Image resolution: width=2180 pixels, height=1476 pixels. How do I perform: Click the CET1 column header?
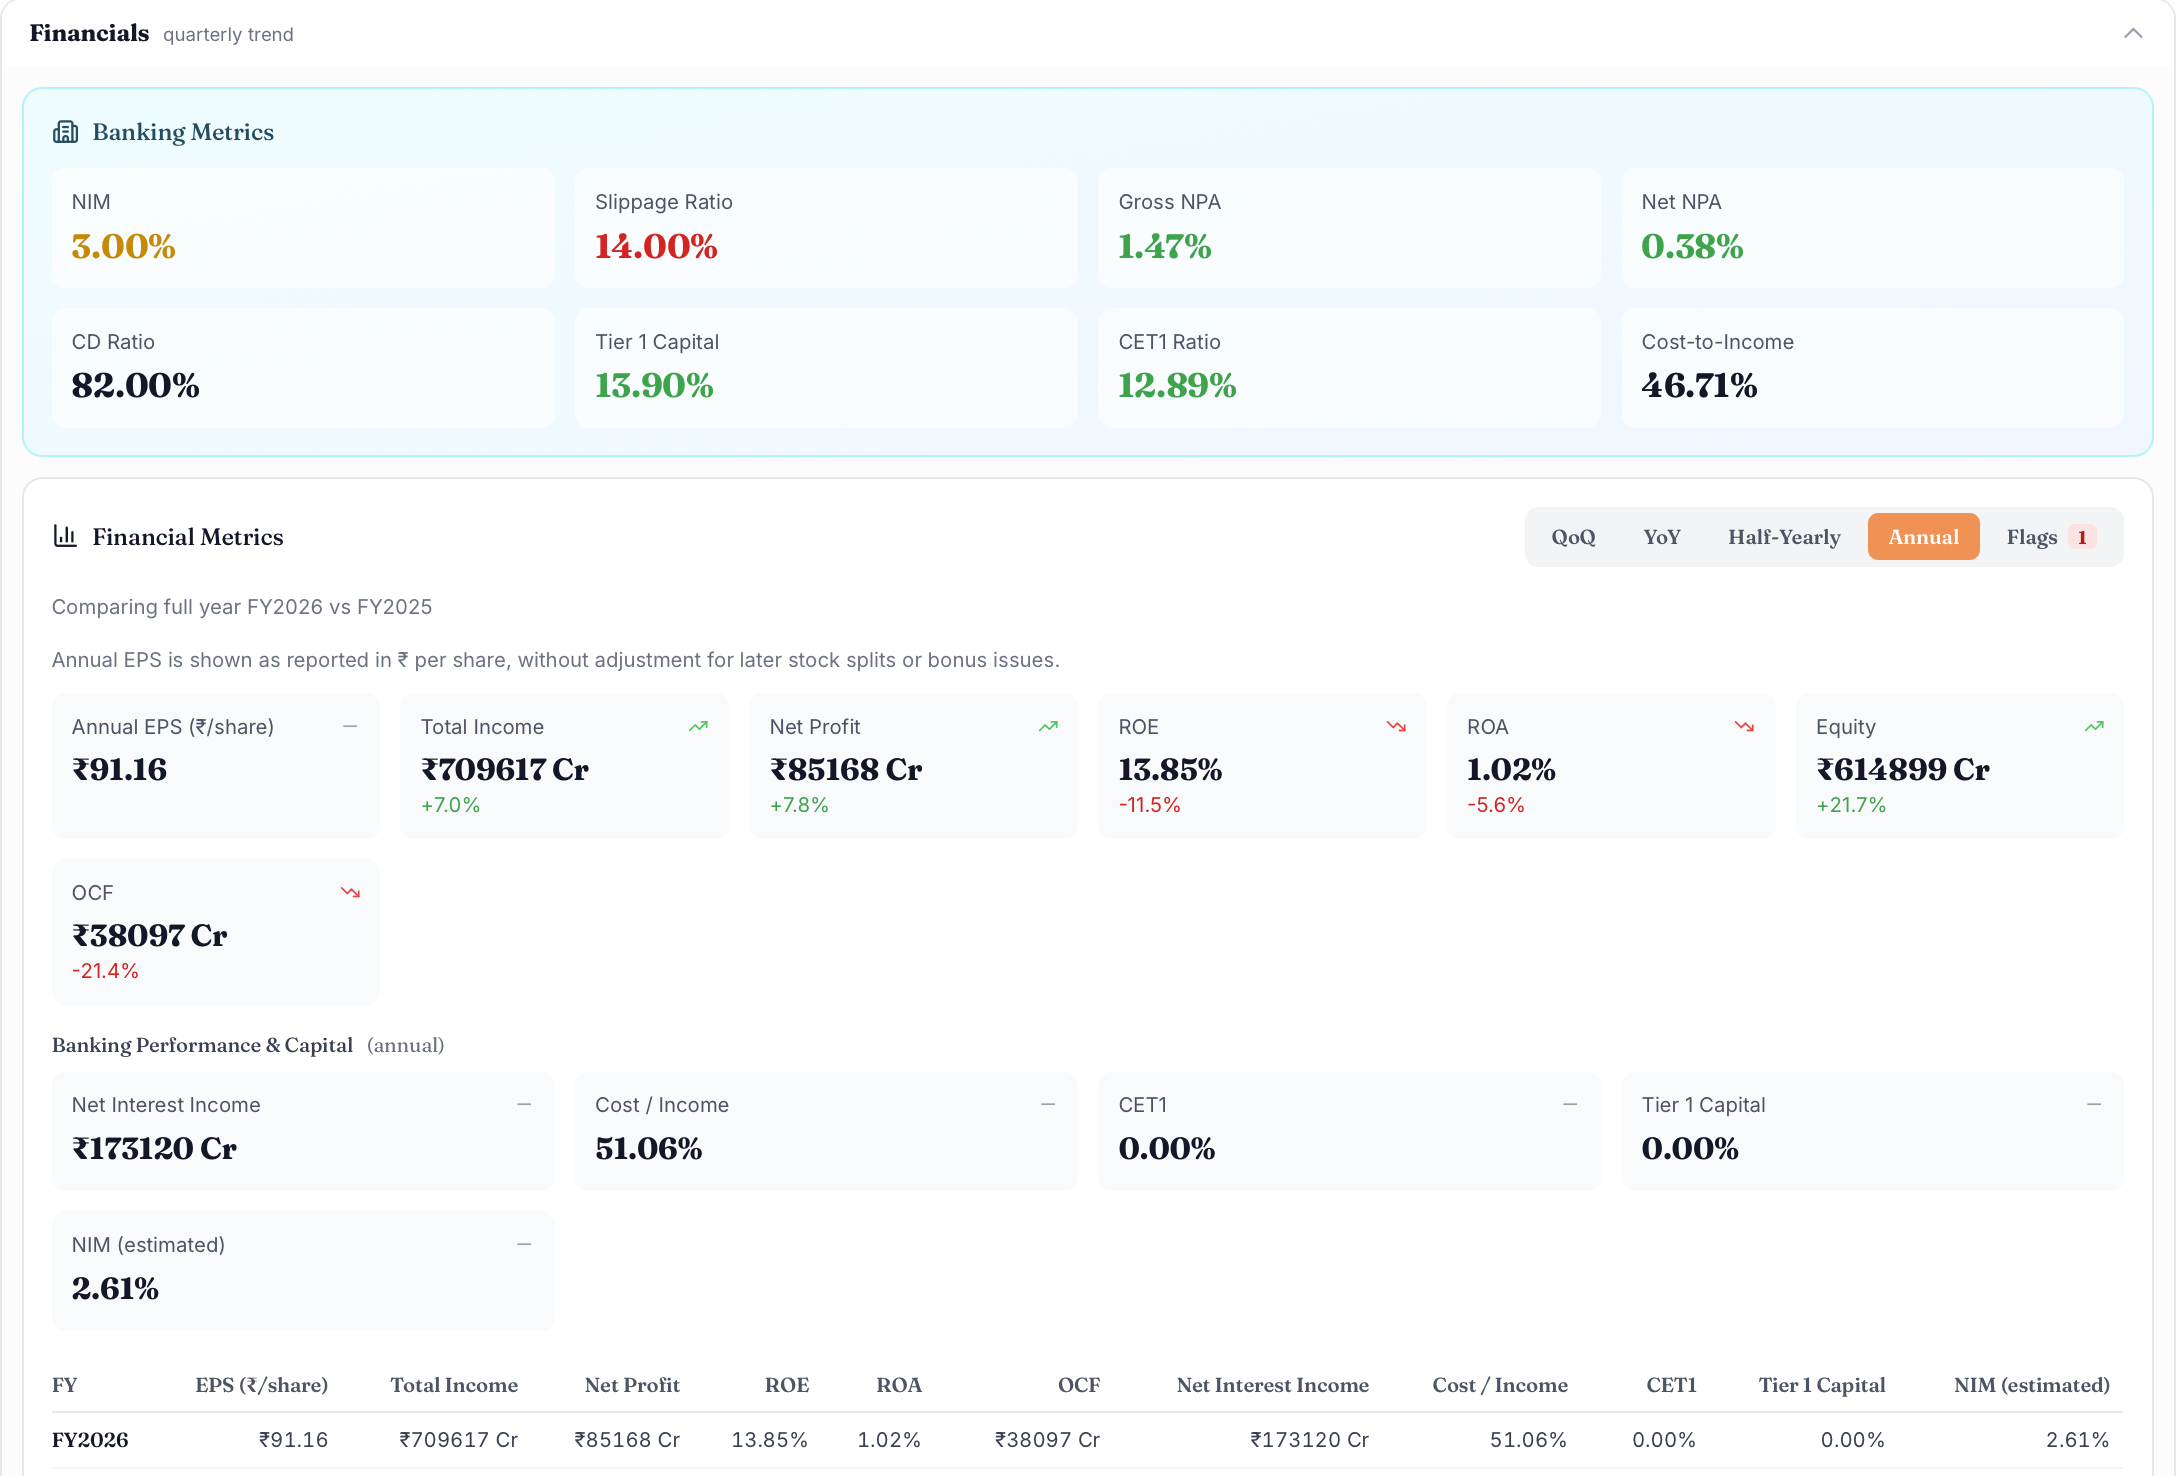tap(1671, 1385)
